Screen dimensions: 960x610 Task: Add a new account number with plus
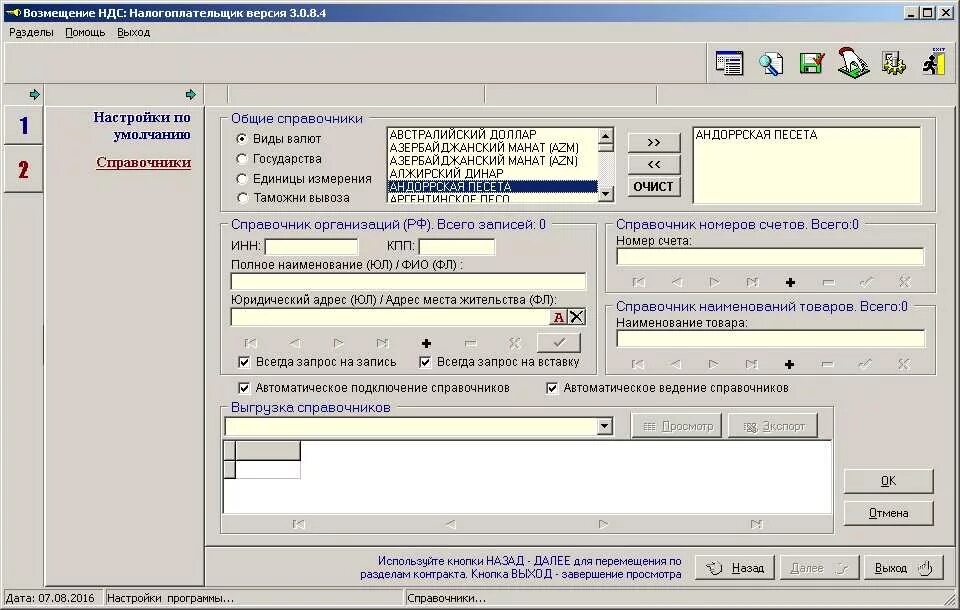coord(790,282)
